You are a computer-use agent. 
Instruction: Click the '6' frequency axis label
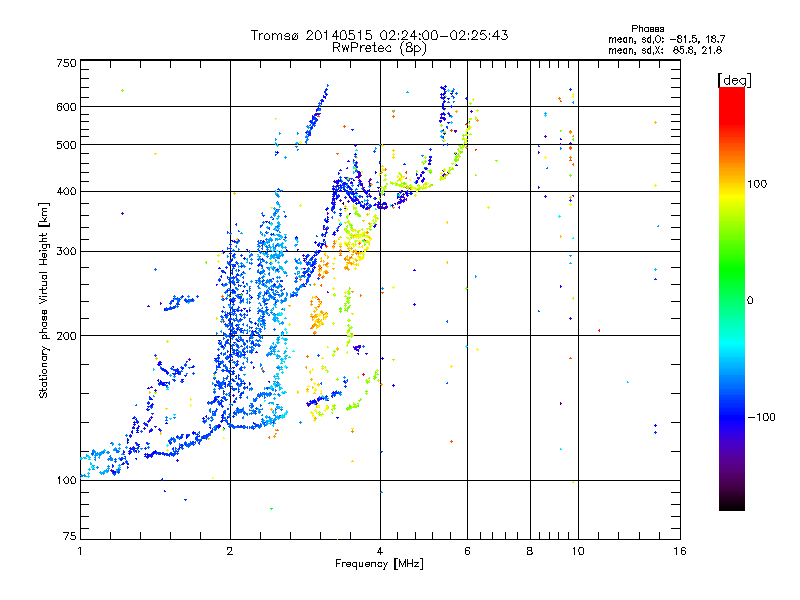pyautogui.click(x=467, y=551)
